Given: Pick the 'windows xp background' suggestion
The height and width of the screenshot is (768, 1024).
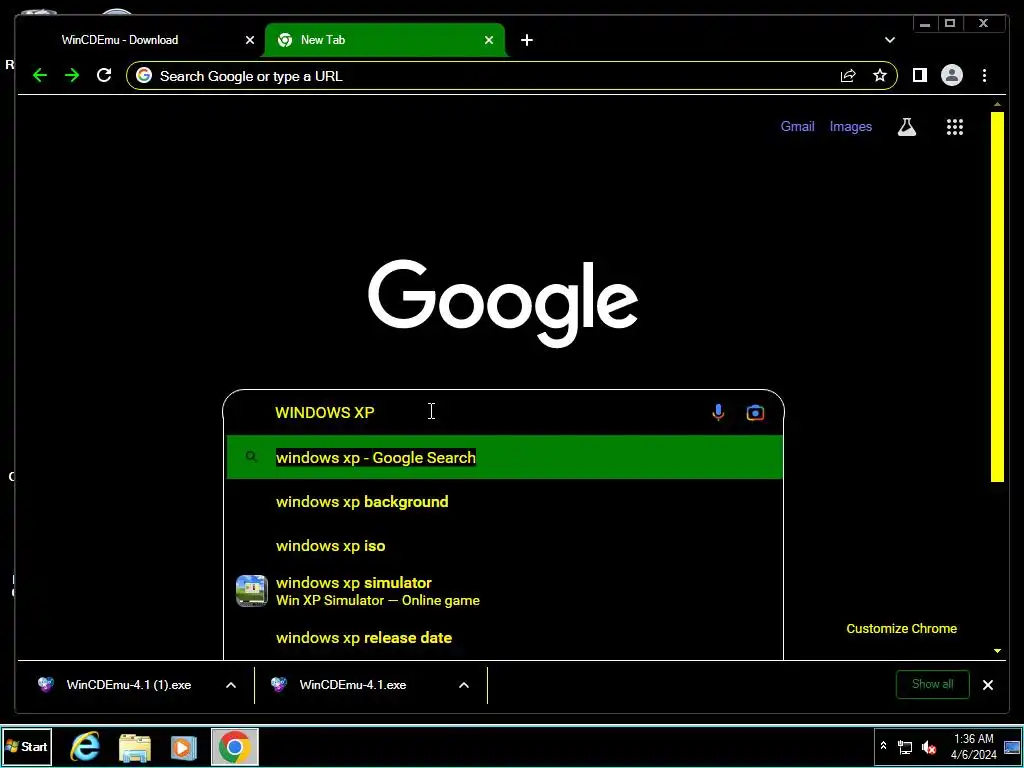Looking at the screenshot, I should click(x=504, y=502).
